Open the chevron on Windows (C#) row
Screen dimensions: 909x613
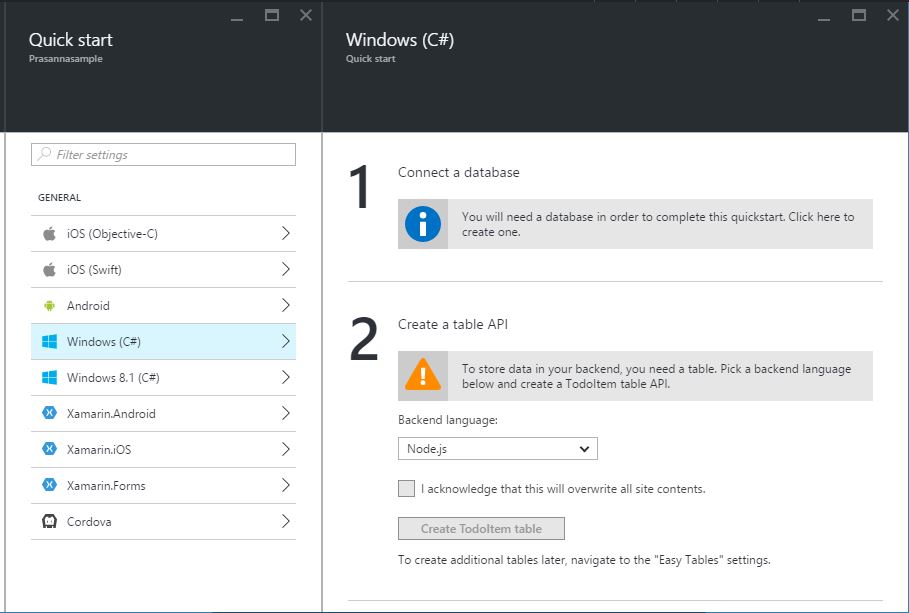coord(285,342)
